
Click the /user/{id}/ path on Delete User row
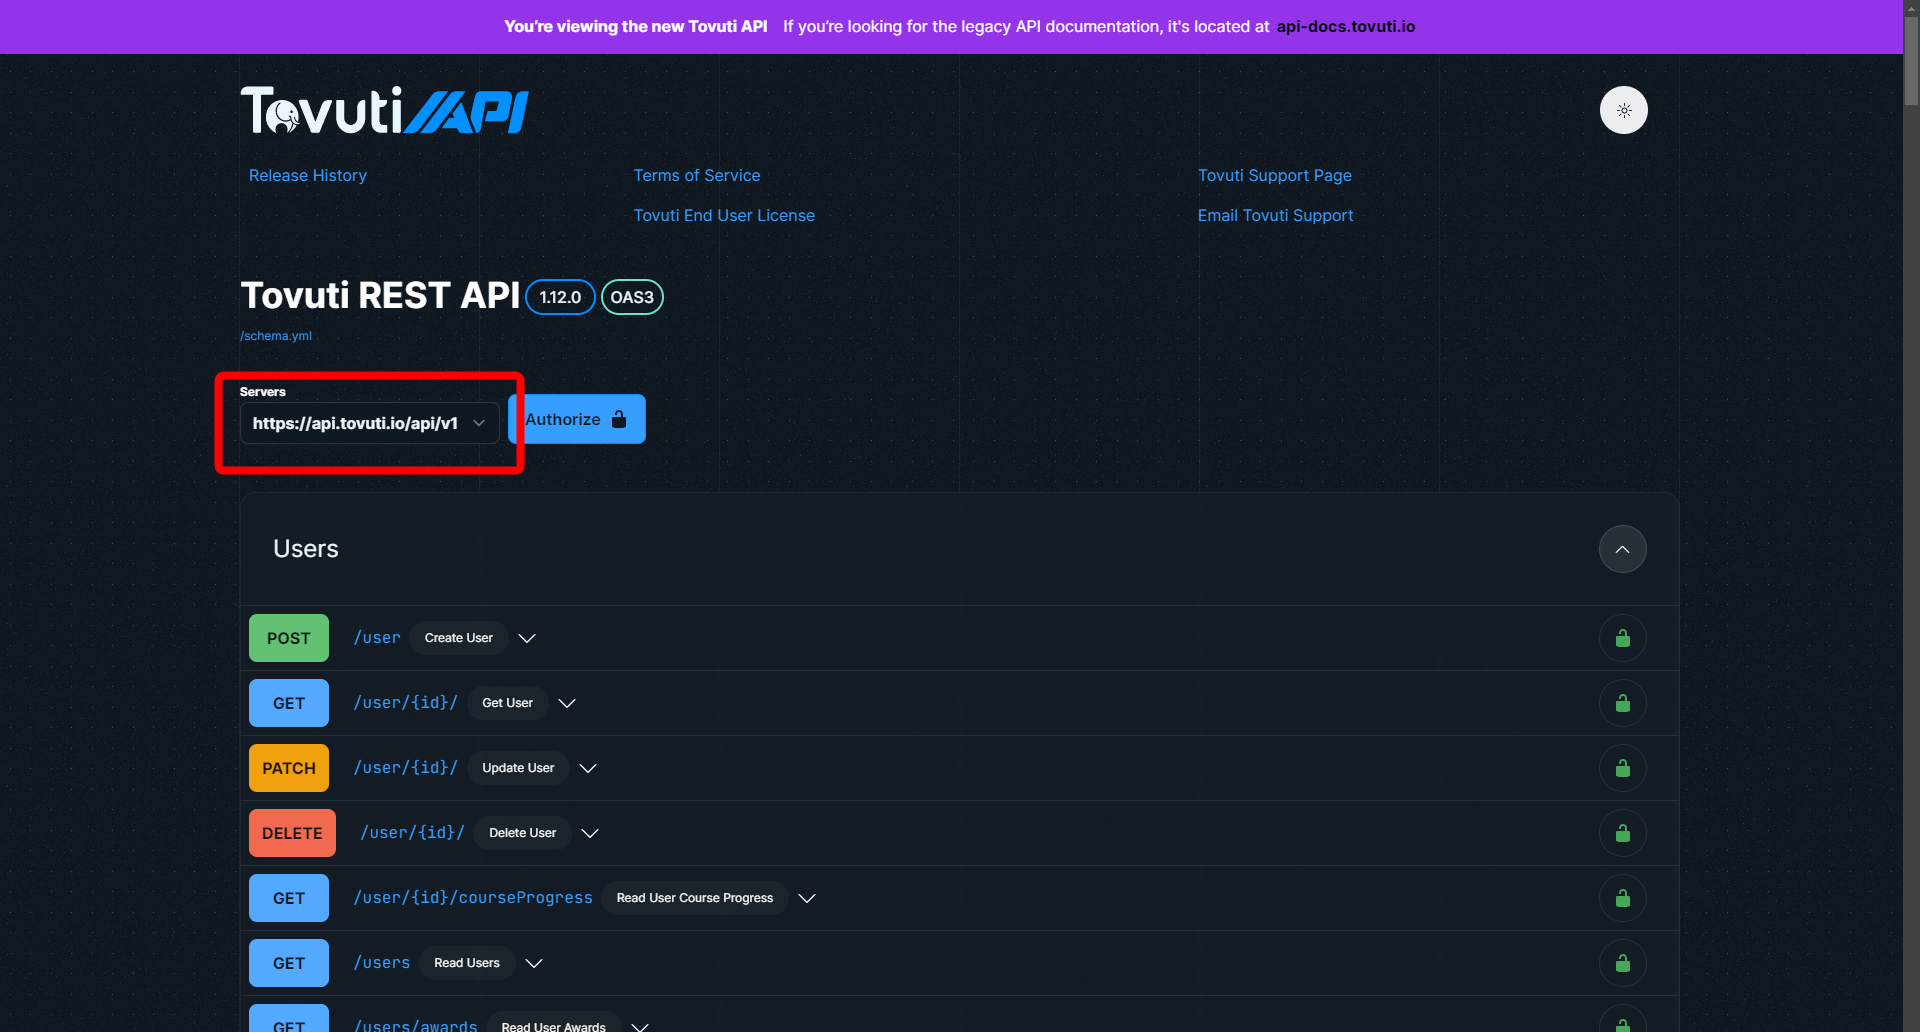coord(412,833)
